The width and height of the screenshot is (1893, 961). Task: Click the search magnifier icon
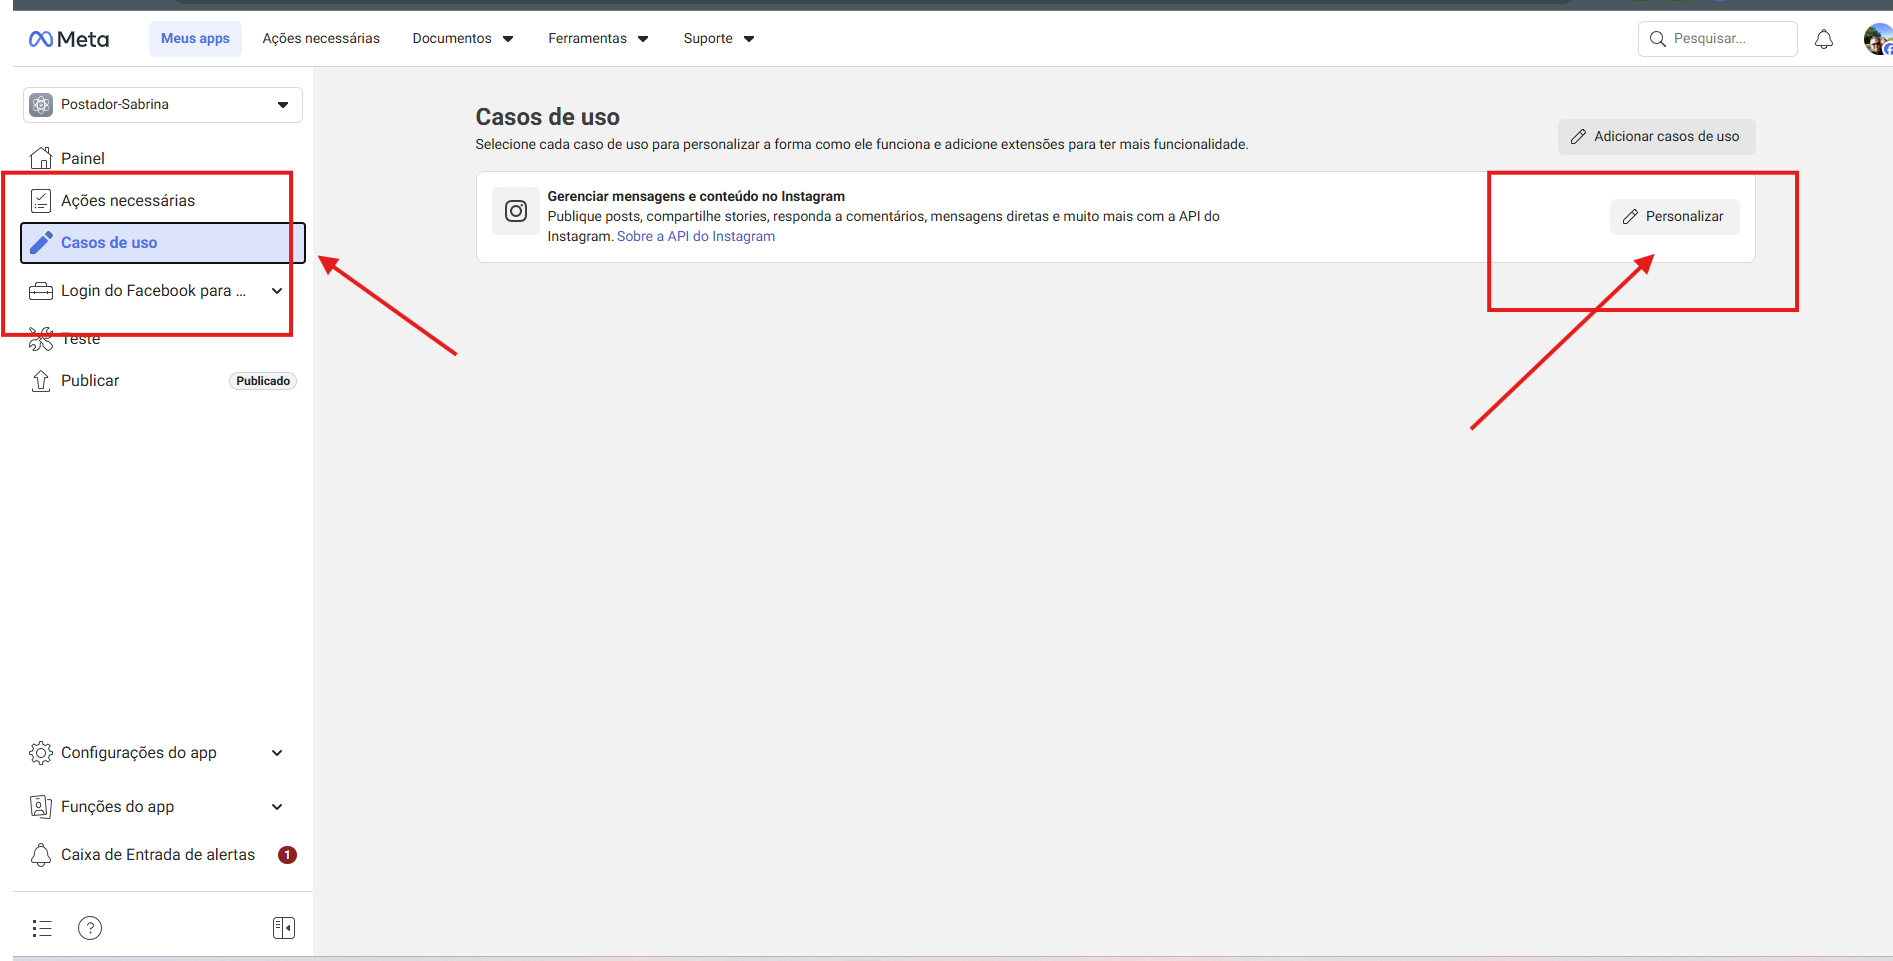point(1658,39)
